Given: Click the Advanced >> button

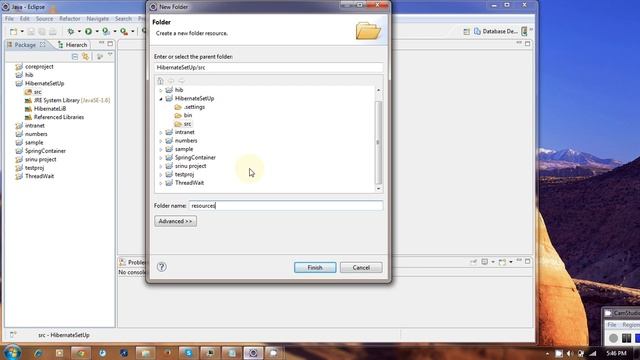Looking at the screenshot, I should [x=176, y=221].
